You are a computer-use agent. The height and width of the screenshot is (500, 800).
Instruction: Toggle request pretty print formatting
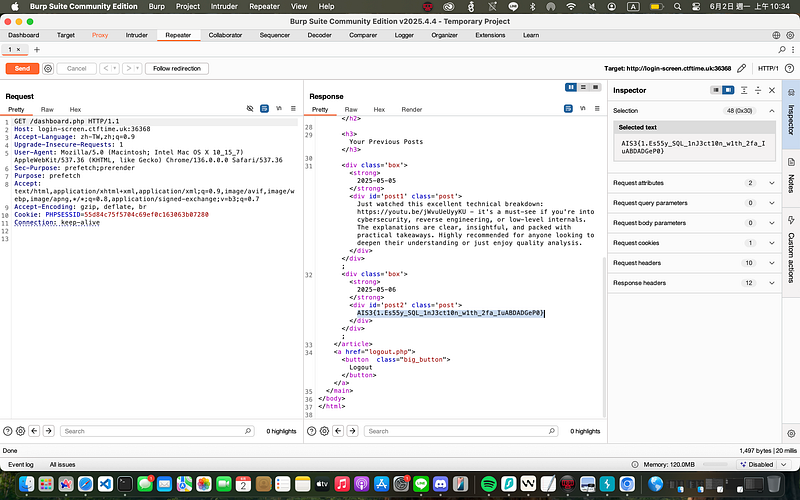pyautogui.click(x=264, y=109)
